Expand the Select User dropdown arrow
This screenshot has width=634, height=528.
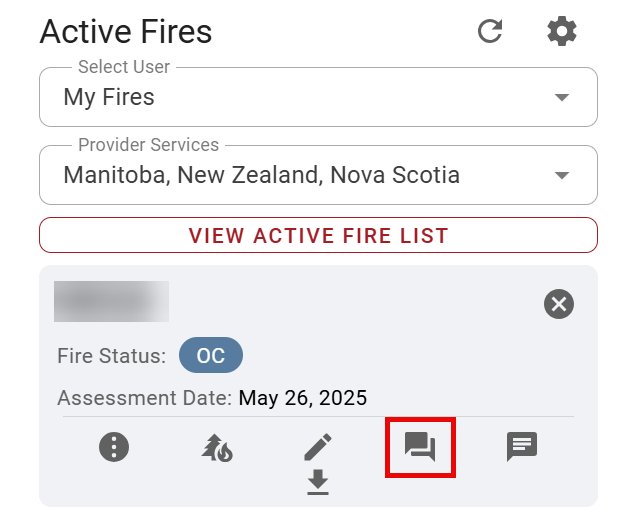coord(562,97)
